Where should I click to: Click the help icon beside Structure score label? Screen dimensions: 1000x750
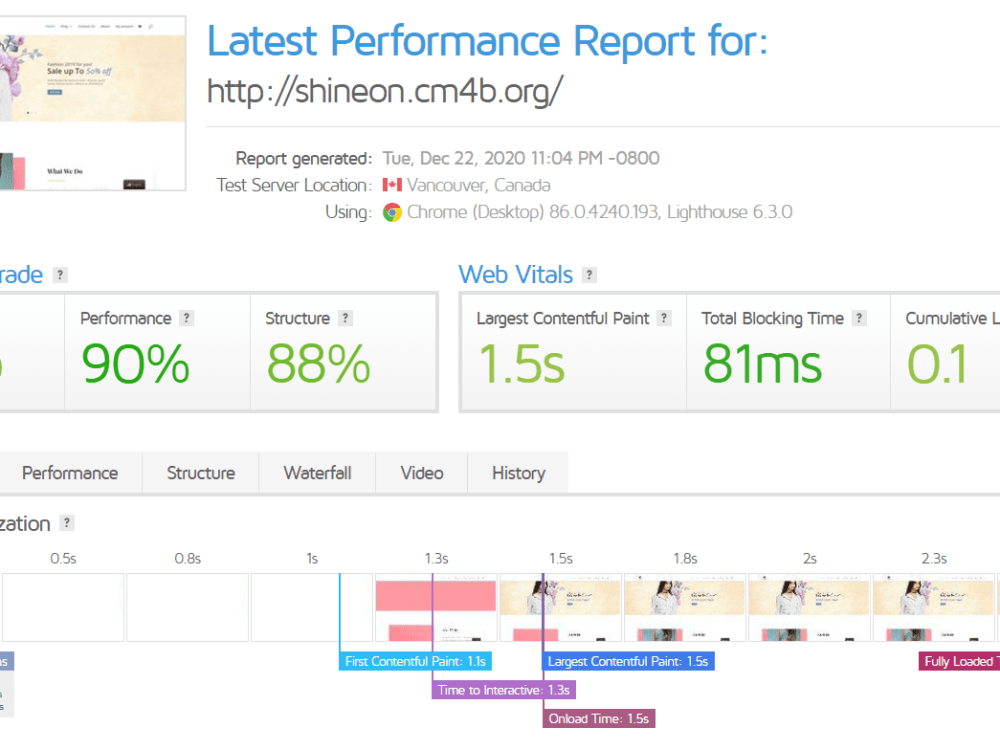pyautogui.click(x=345, y=318)
